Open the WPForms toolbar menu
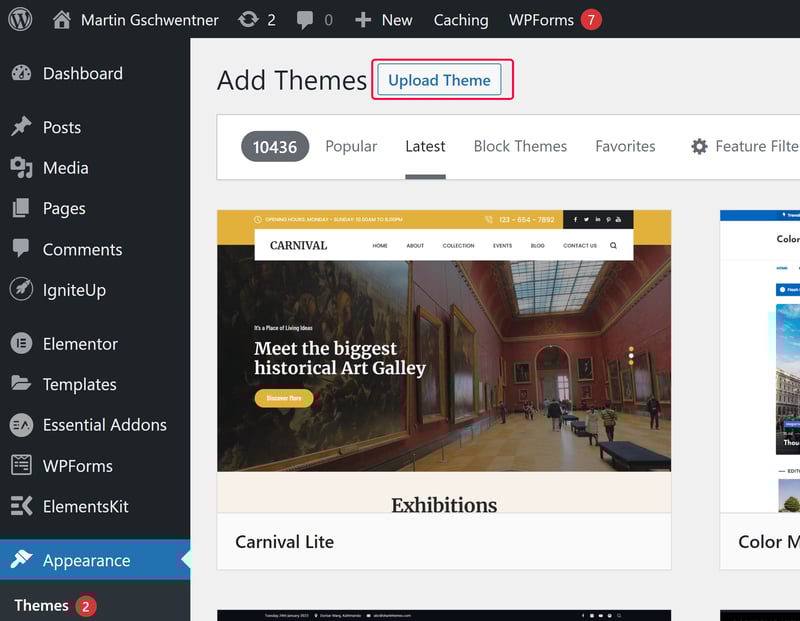Image resolution: width=800 pixels, height=621 pixels. pos(555,20)
